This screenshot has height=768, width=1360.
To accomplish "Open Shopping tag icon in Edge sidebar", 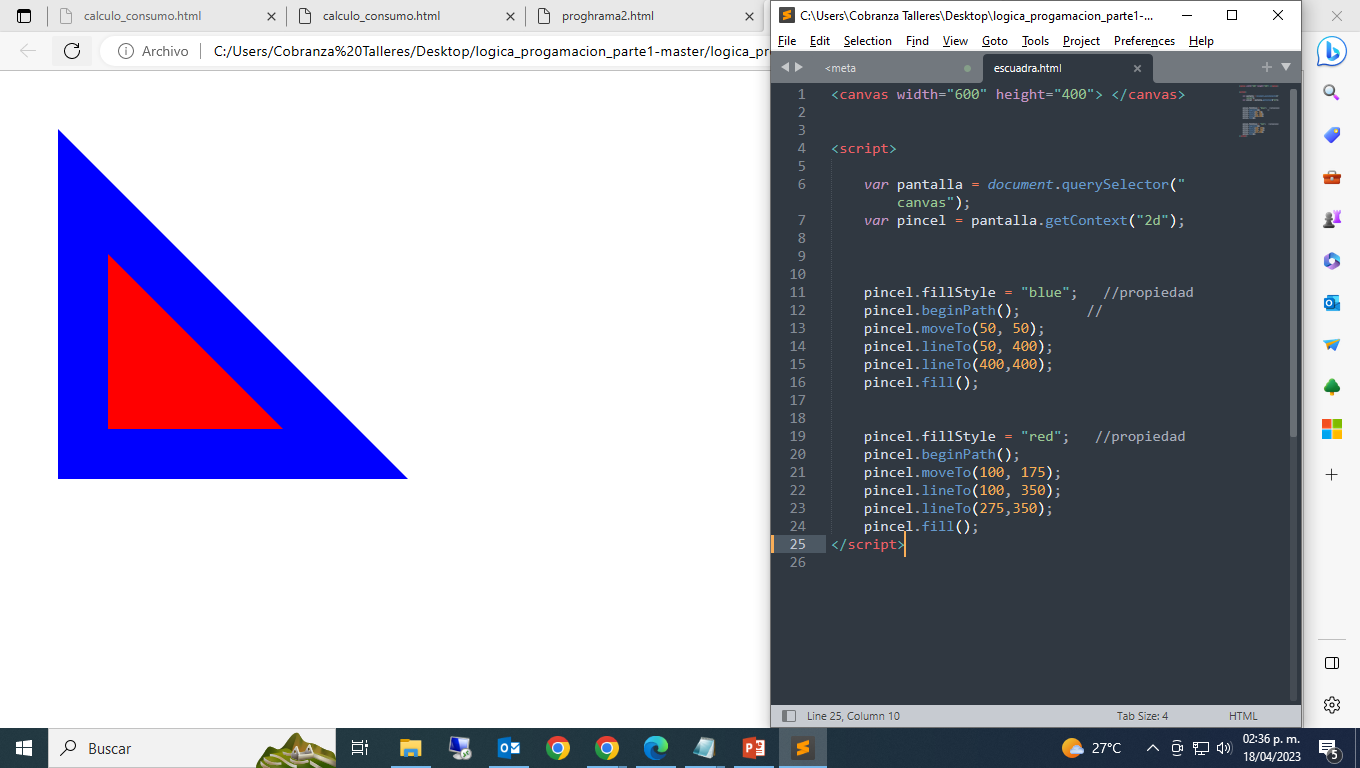I will [x=1331, y=135].
